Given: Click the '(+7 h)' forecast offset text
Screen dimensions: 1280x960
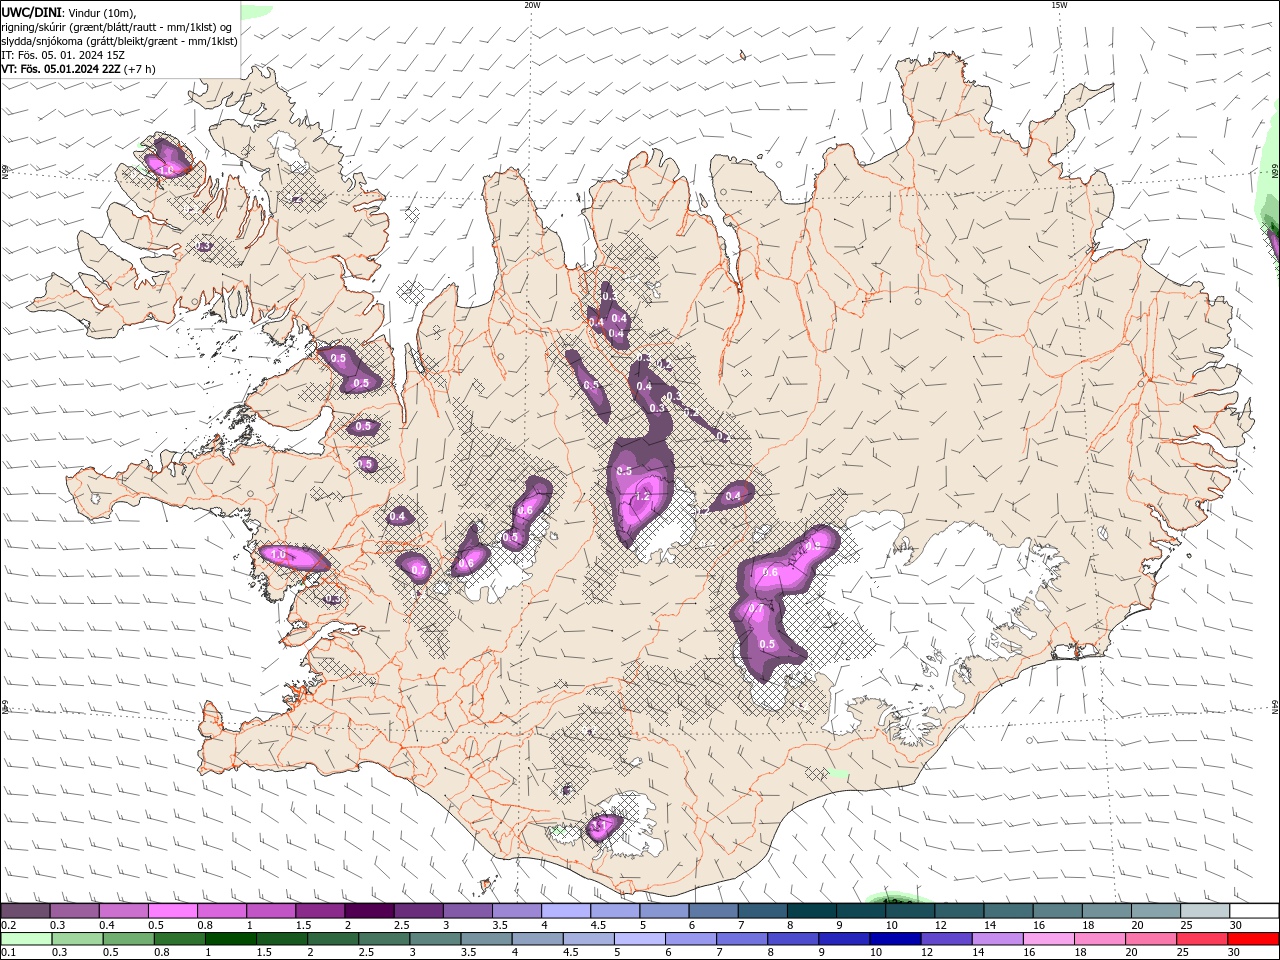Looking at the screenshot, I should click(x=139, y=69).
